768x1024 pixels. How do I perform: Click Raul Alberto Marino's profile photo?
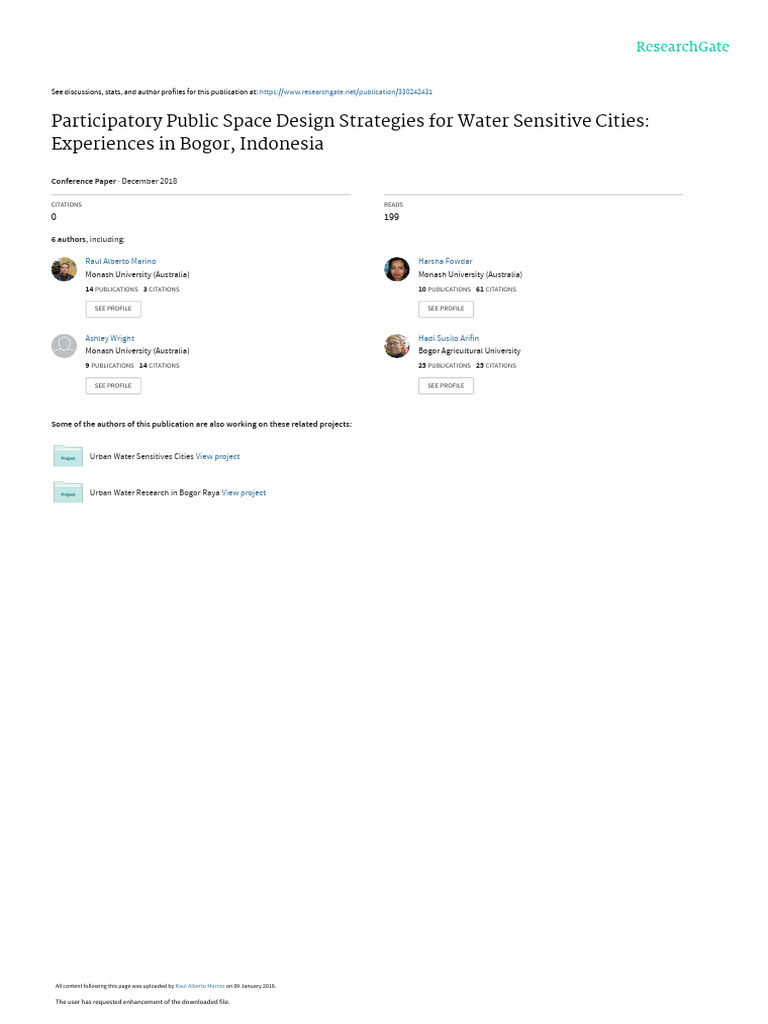[64, 269]
